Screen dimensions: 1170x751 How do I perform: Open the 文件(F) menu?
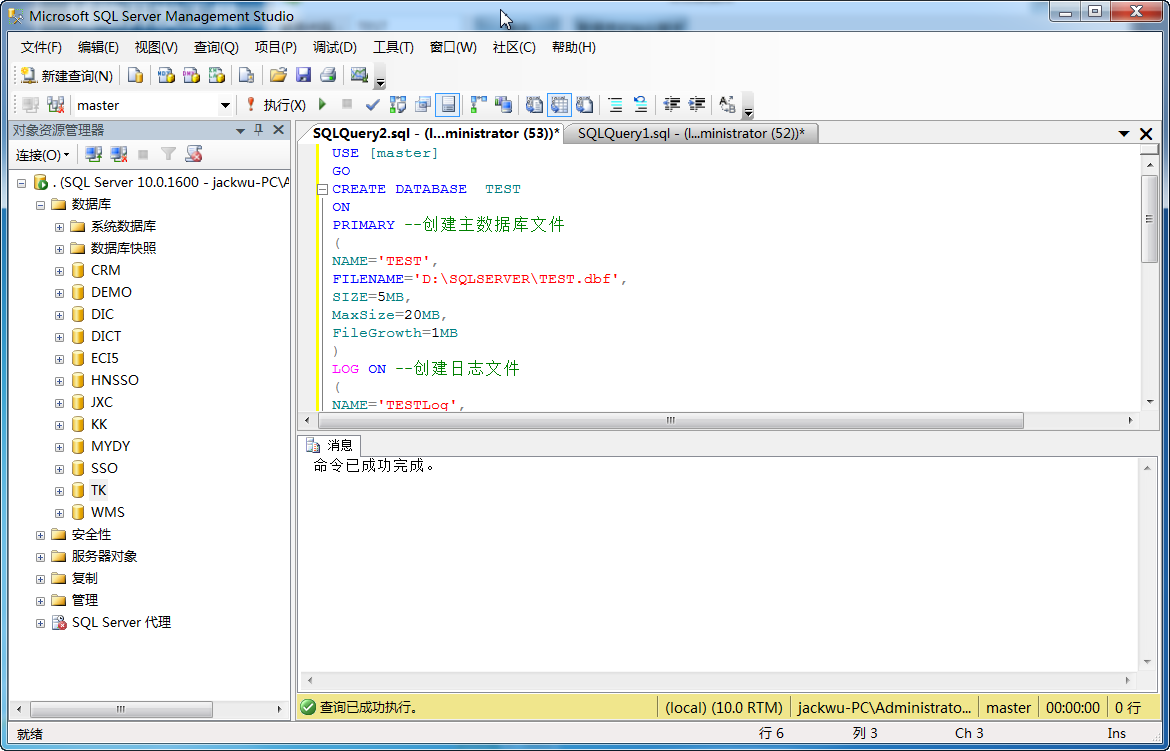41,47
